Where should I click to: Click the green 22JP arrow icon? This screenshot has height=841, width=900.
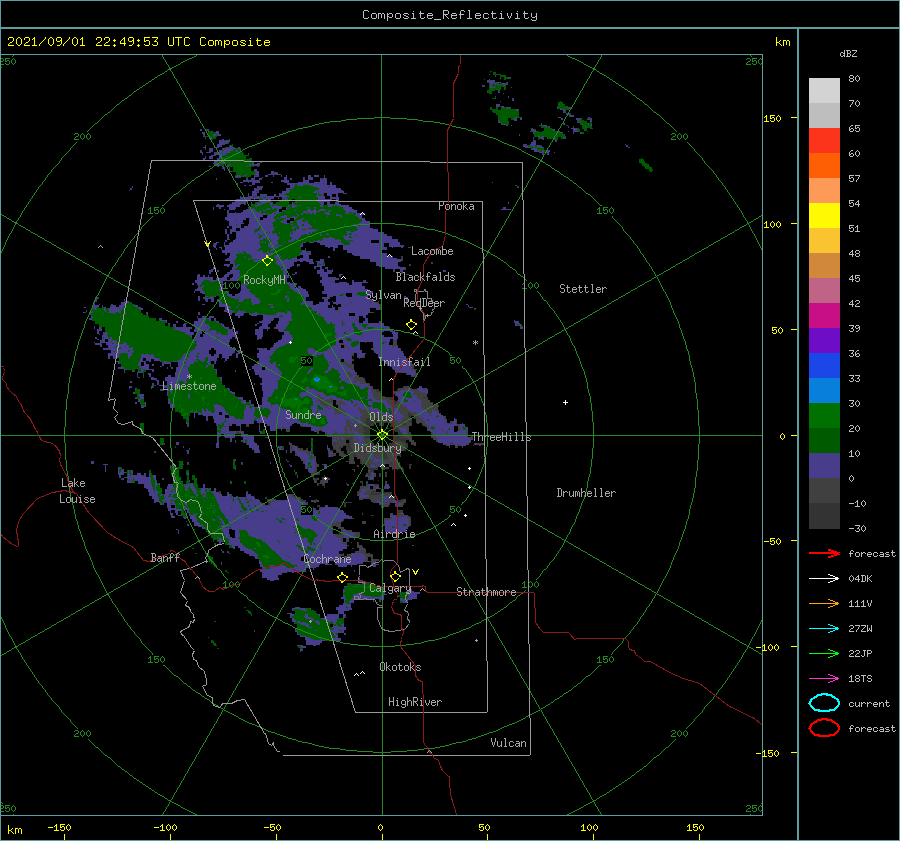pyautogui.click(x=824, y=653)
